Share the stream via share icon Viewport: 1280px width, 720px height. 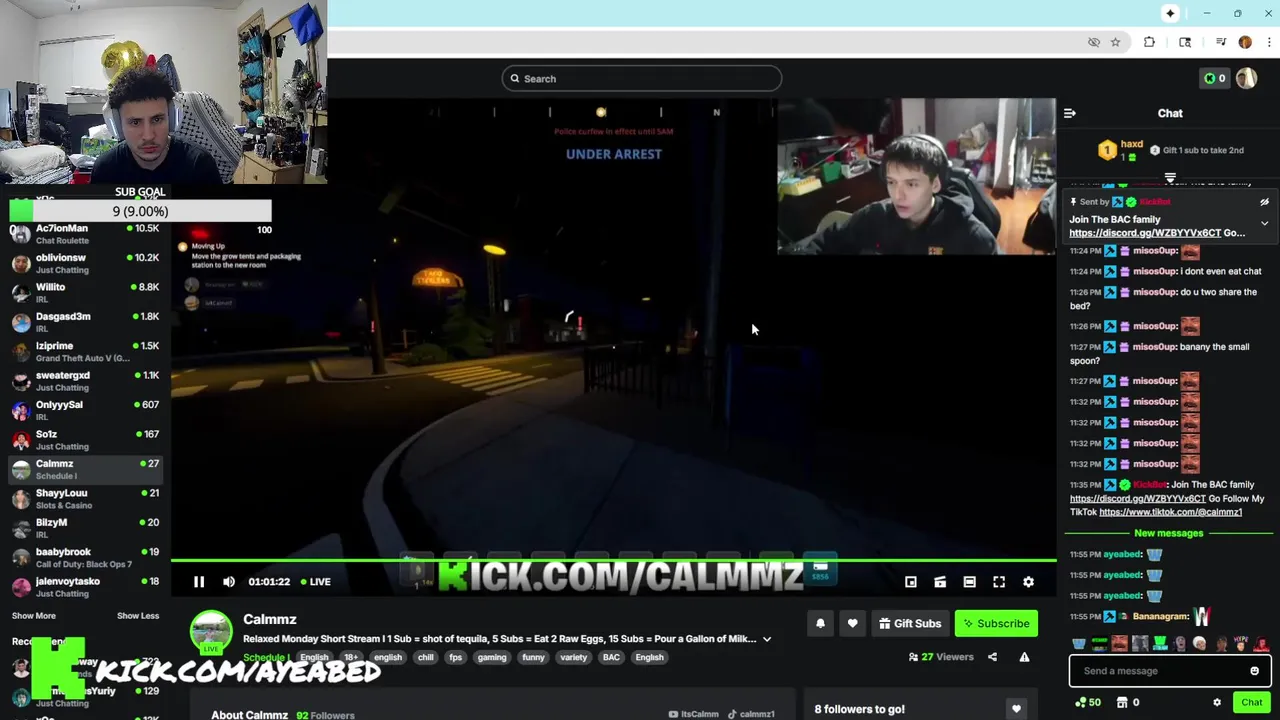click(x=992, y=657)
